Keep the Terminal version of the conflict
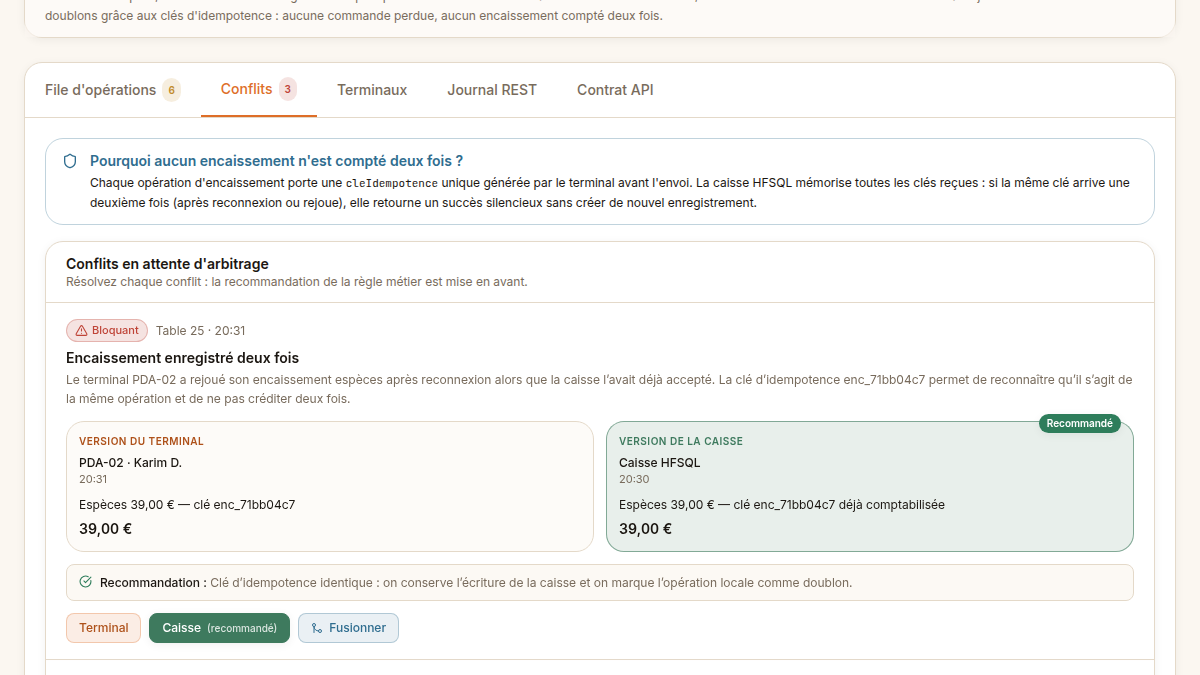The width and height of the screenshot is (1200, 675). (x=103, y=628)
